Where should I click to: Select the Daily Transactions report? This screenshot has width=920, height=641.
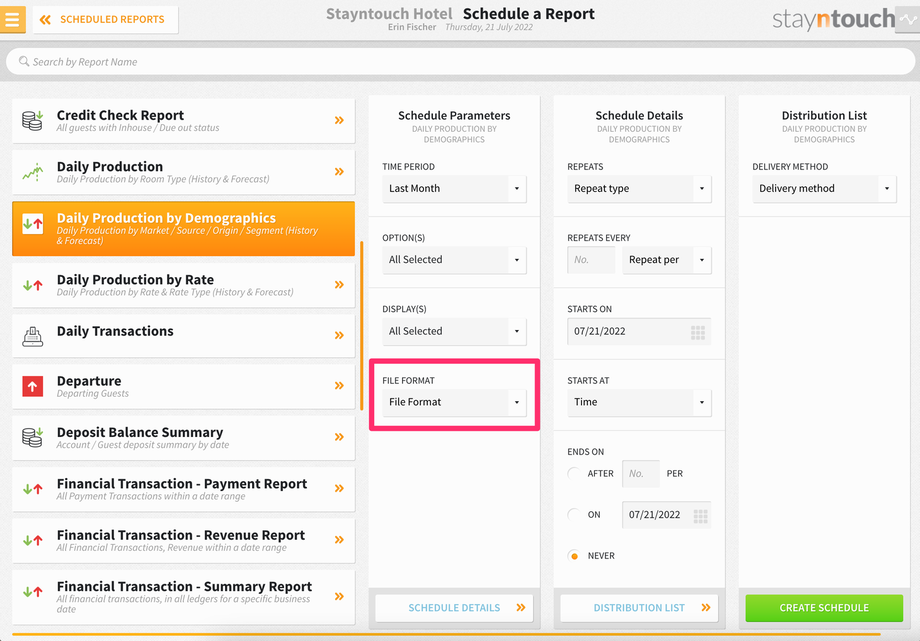[183, 335]
